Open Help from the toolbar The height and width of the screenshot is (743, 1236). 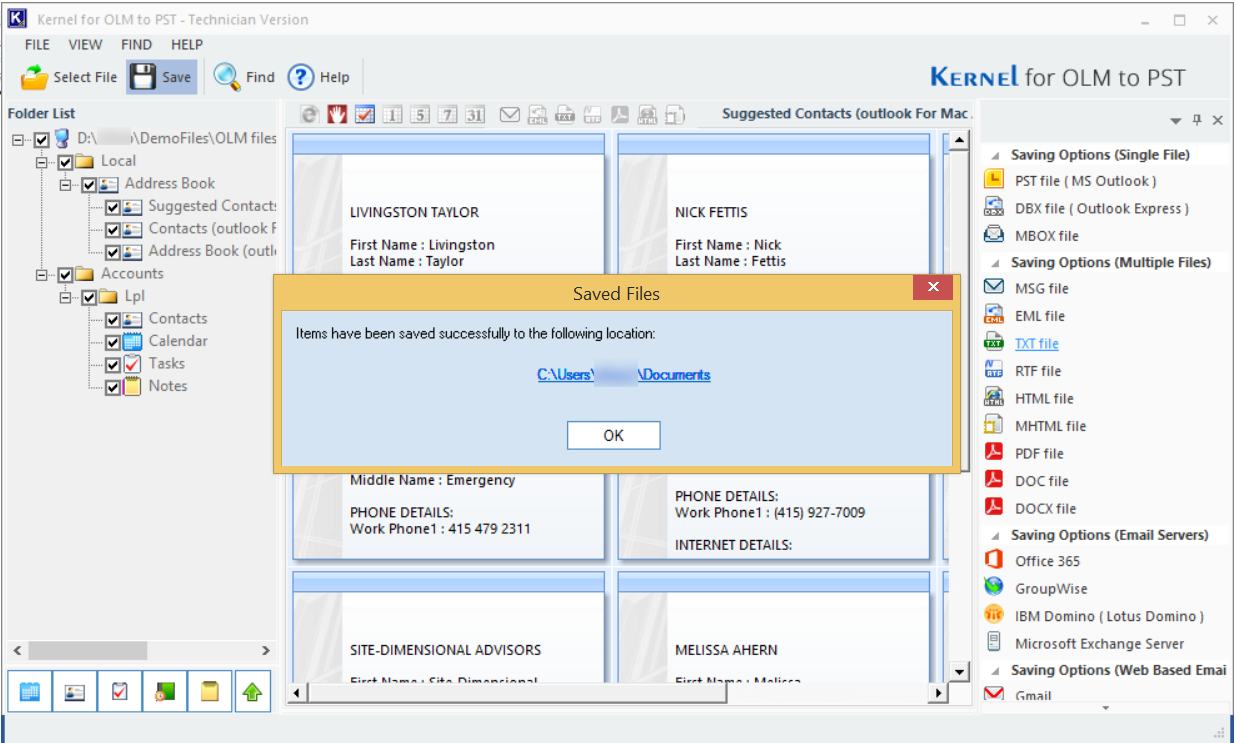pos(319,77)
